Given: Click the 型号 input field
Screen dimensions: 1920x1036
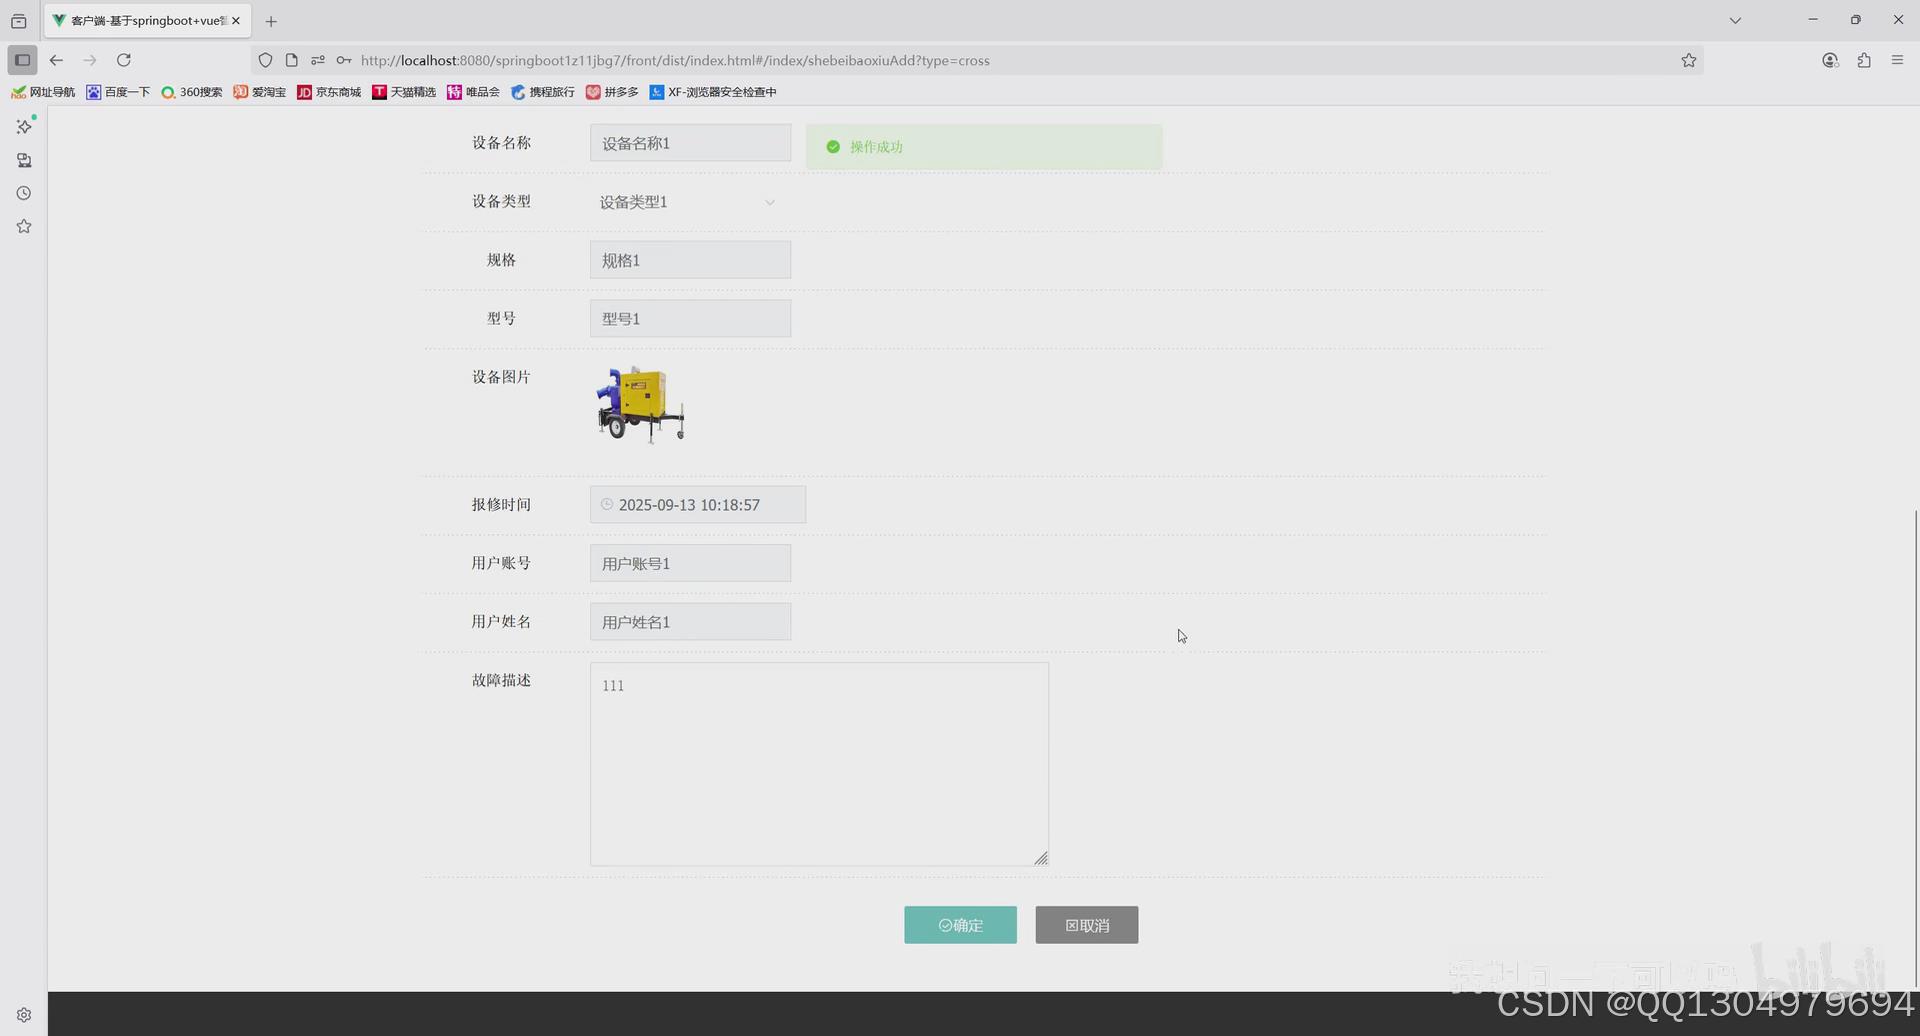Looking at the screenshot, I should (690, 318).
